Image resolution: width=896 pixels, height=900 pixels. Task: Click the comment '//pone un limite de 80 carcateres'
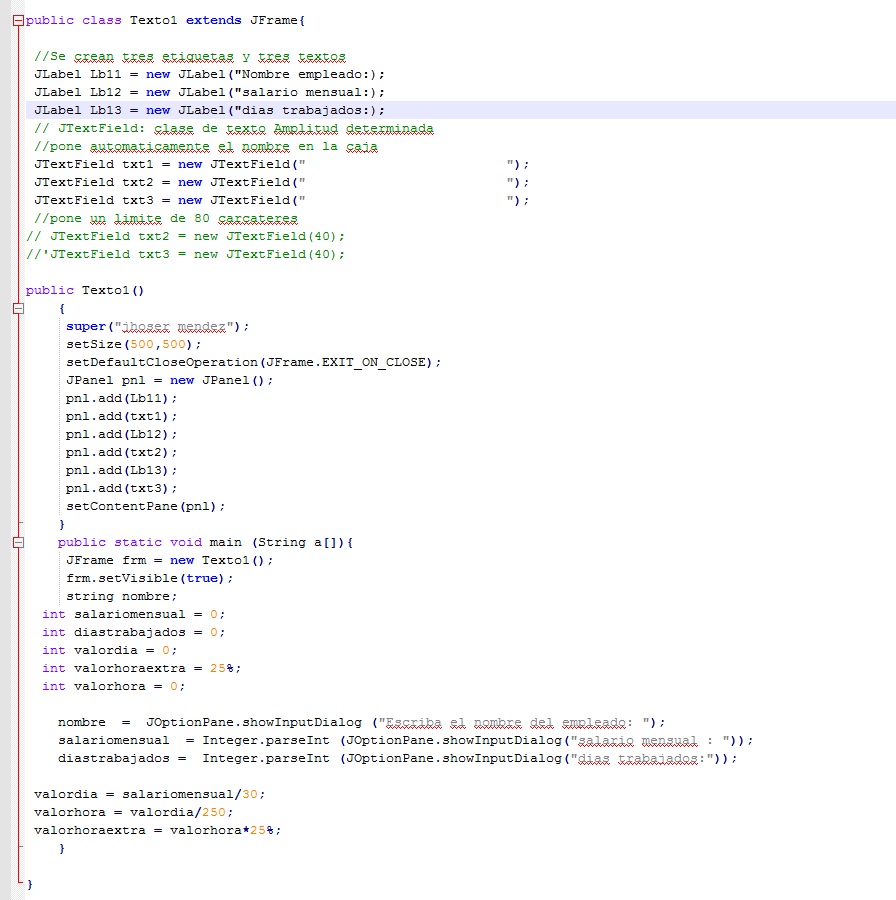tap(166, 219)
